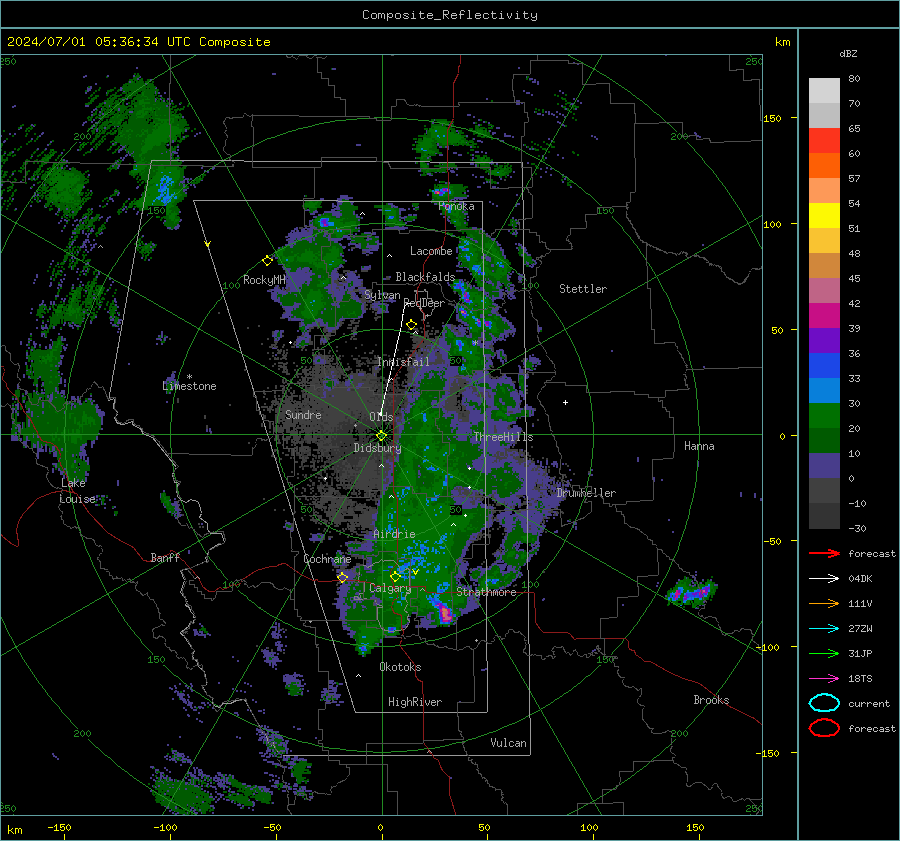Click the Blackfalds city label
Screen dimensions: 900x841
tap(425, 277)
